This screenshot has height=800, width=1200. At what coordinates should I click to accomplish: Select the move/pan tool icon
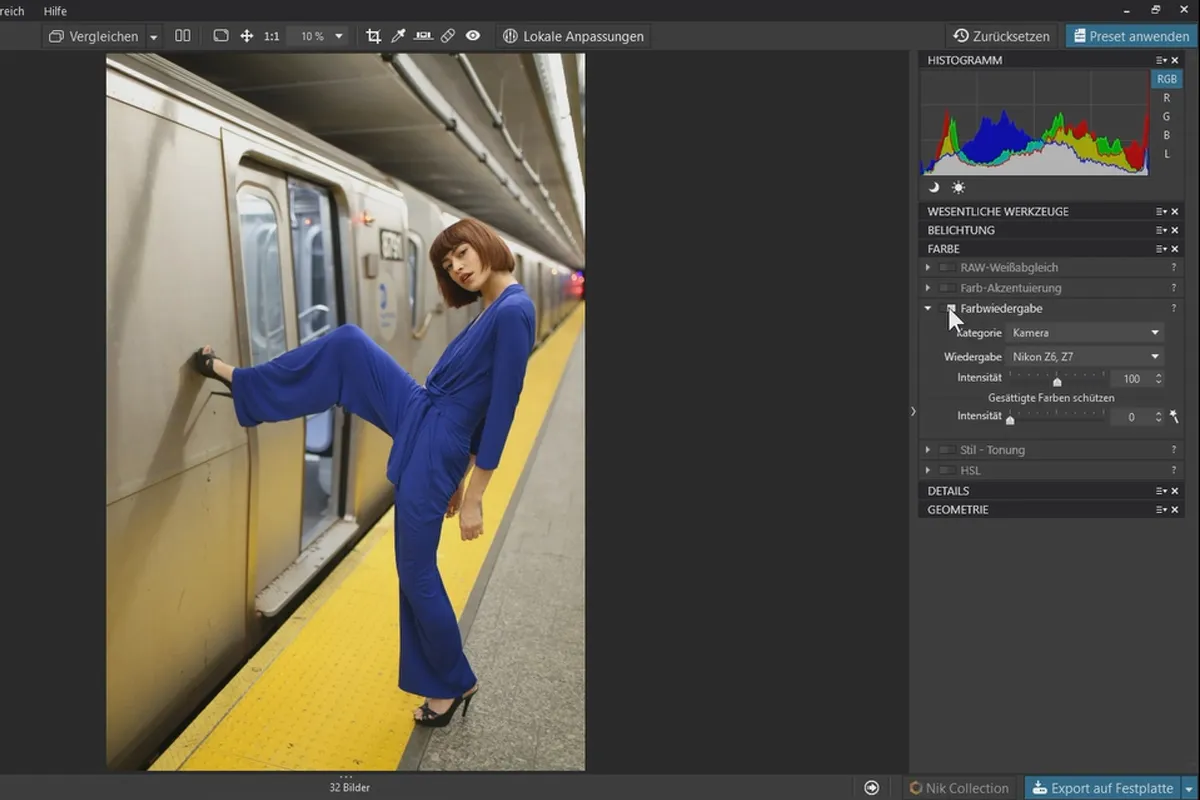pos(247,36)
